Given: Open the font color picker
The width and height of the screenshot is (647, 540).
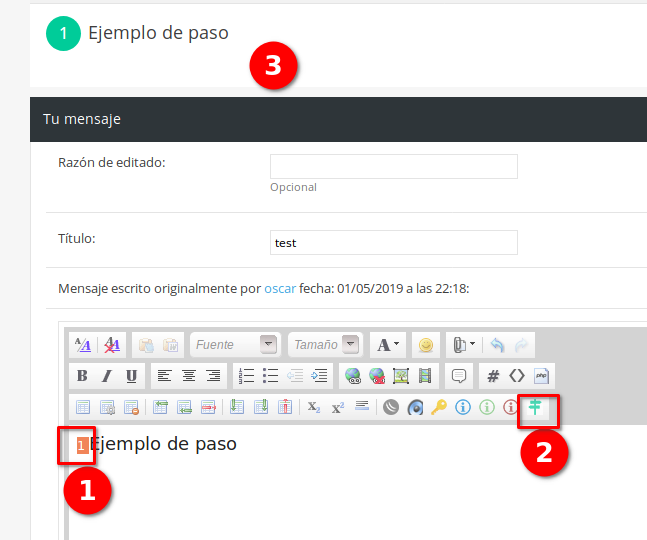Looking at the screenshot, I should pos(387,345).
